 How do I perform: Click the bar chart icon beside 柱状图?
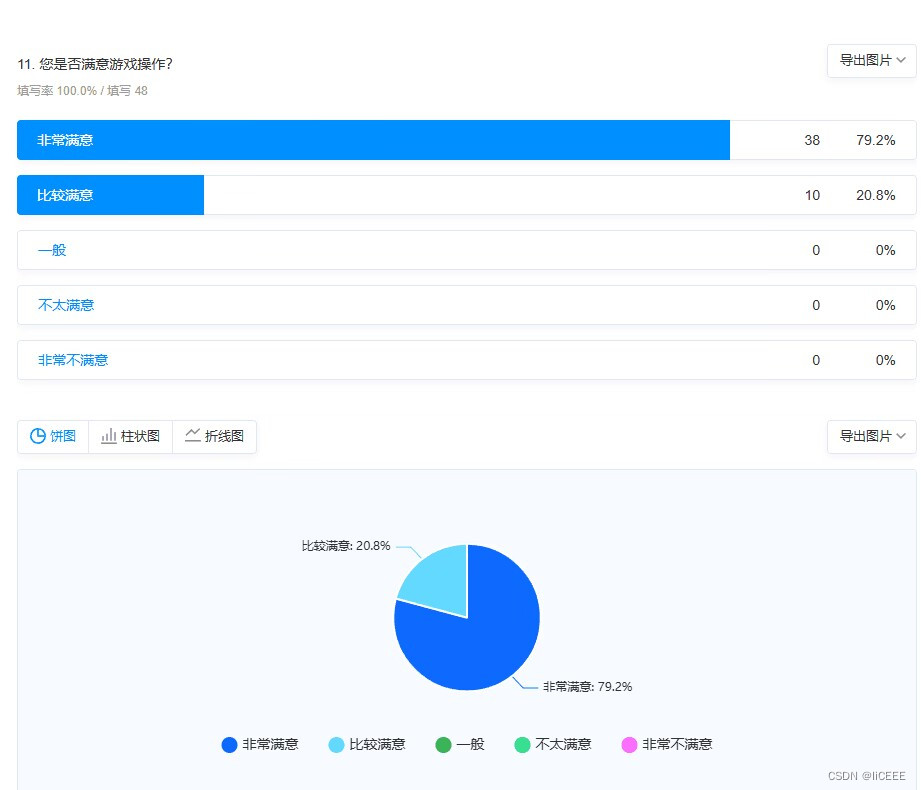tap(110, 436)
